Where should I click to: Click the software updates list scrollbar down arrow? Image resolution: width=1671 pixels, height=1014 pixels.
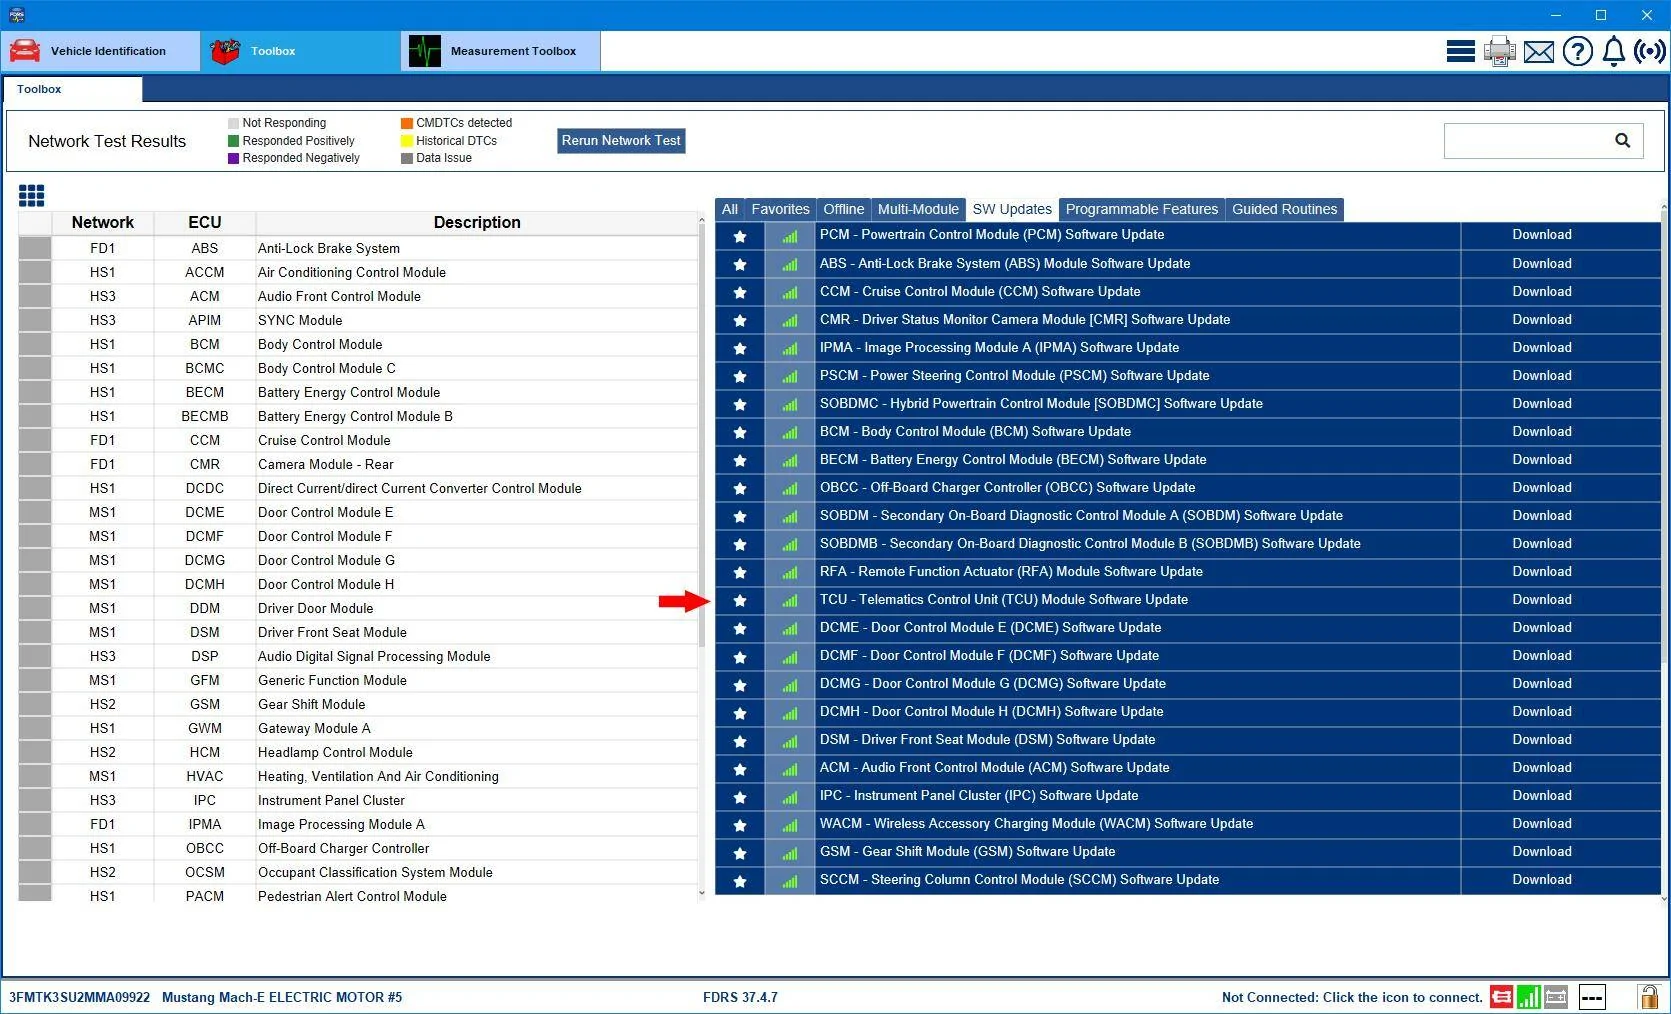(1664, 897)
